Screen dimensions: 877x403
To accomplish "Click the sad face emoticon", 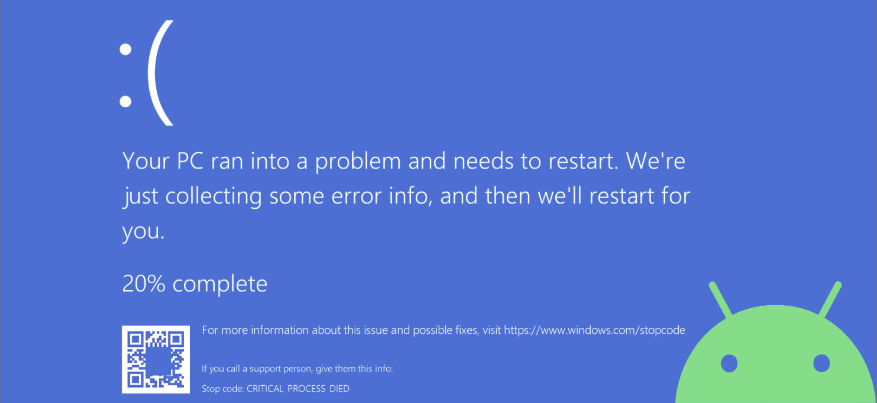I will [x=147, y=73].
